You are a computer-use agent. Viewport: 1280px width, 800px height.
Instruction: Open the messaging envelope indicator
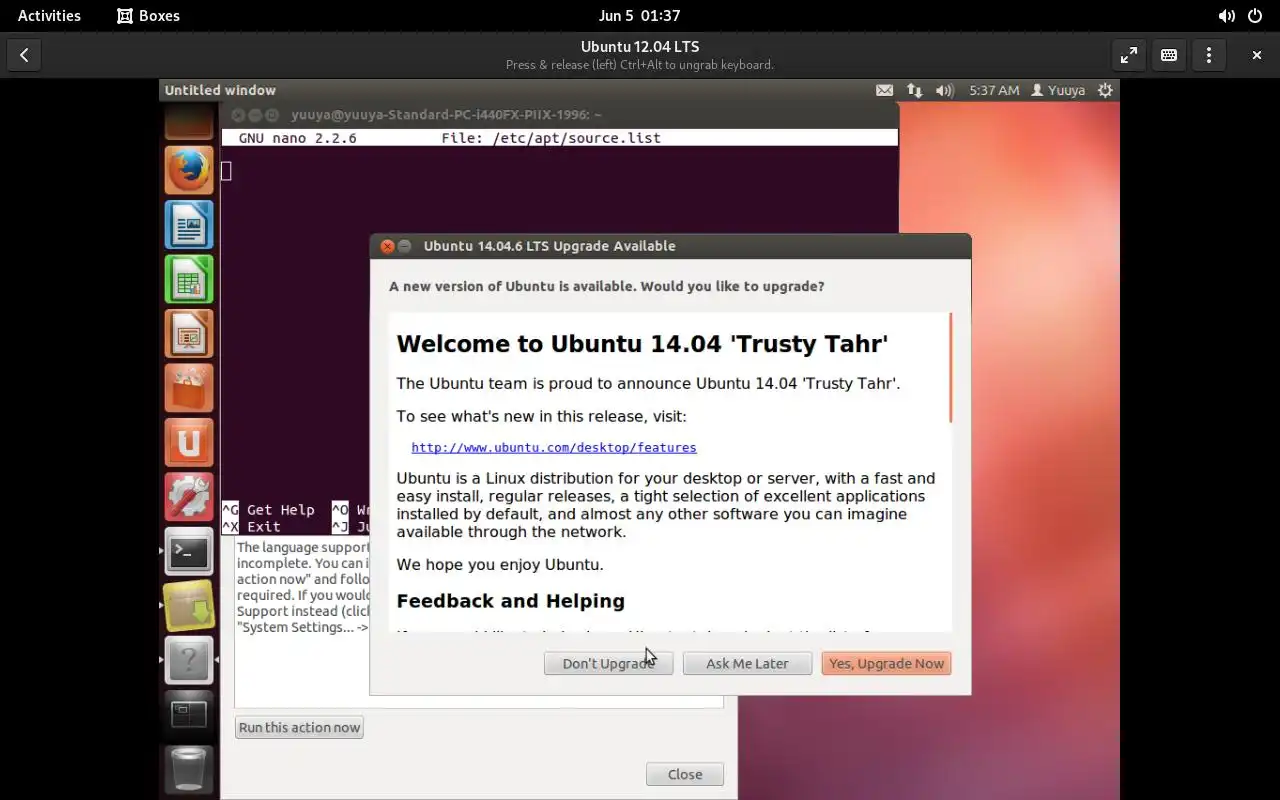click(884, 90)
